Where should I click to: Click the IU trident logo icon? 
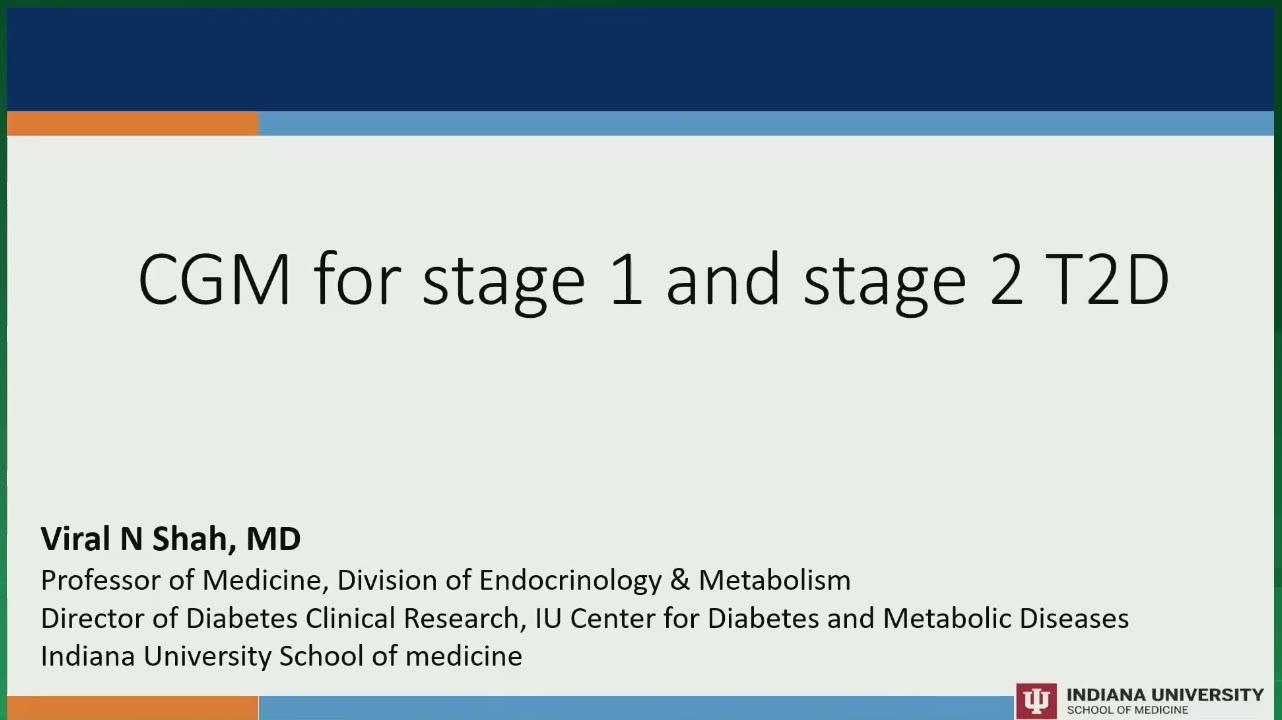click(1036, 700)
